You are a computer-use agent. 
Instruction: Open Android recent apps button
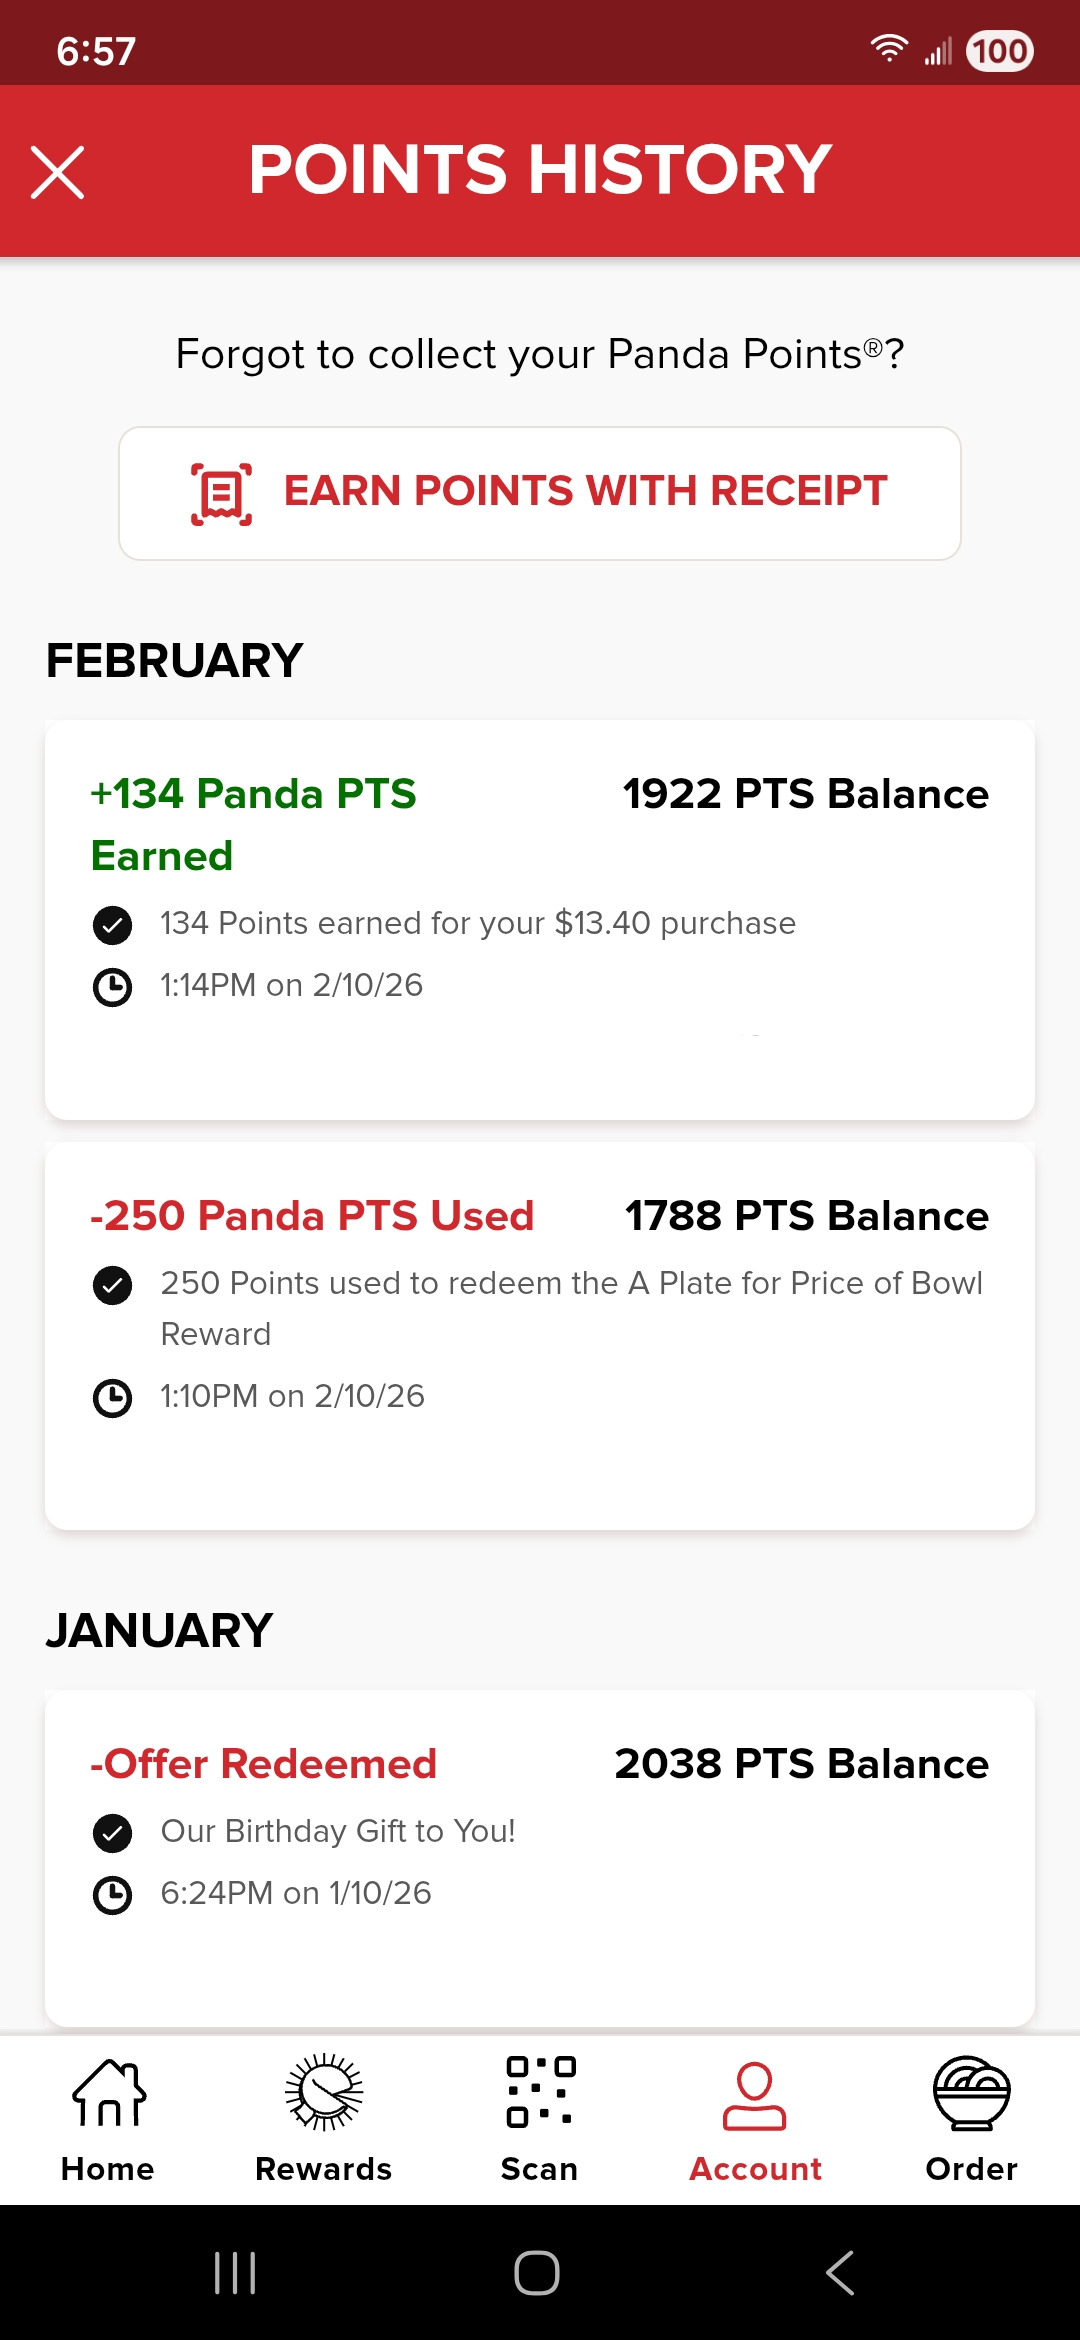coord(236,2273)
